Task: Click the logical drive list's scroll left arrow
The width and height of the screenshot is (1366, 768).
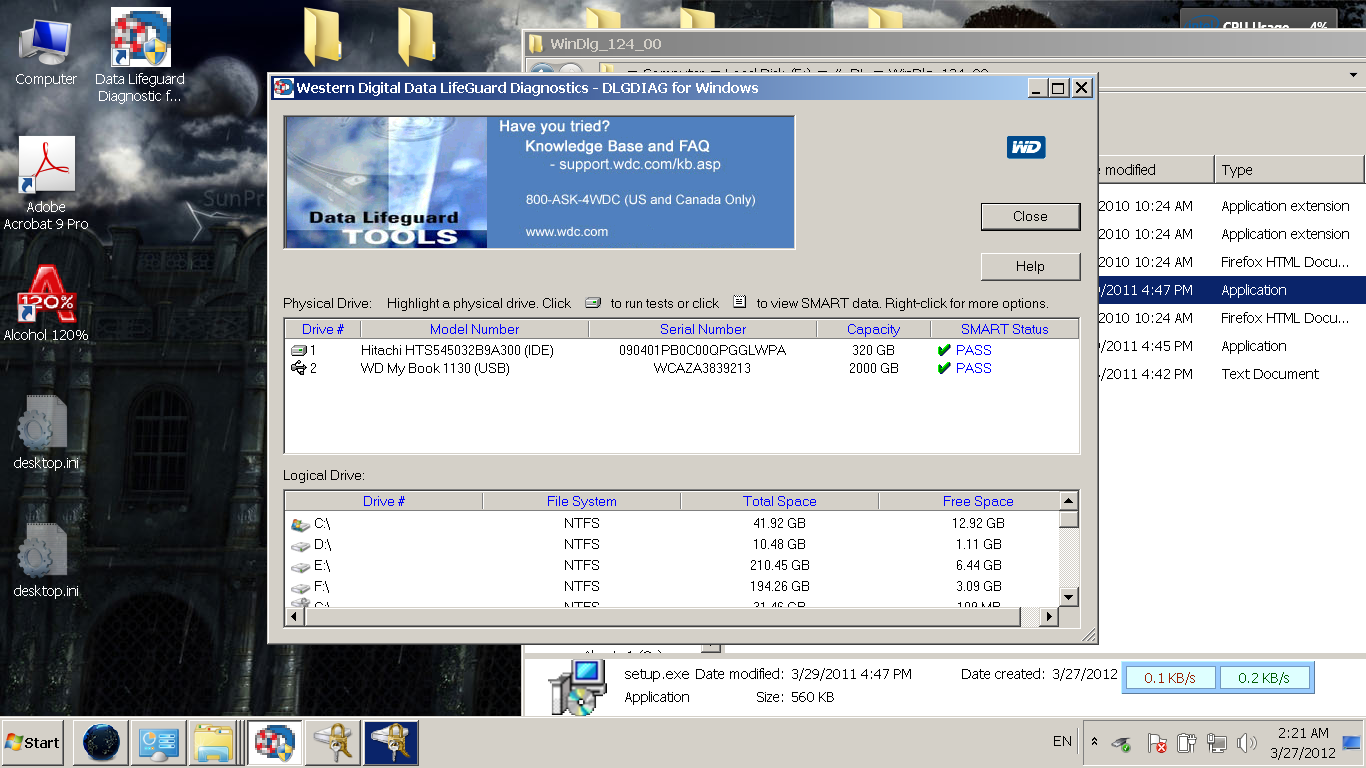Action: pos(295,617)
